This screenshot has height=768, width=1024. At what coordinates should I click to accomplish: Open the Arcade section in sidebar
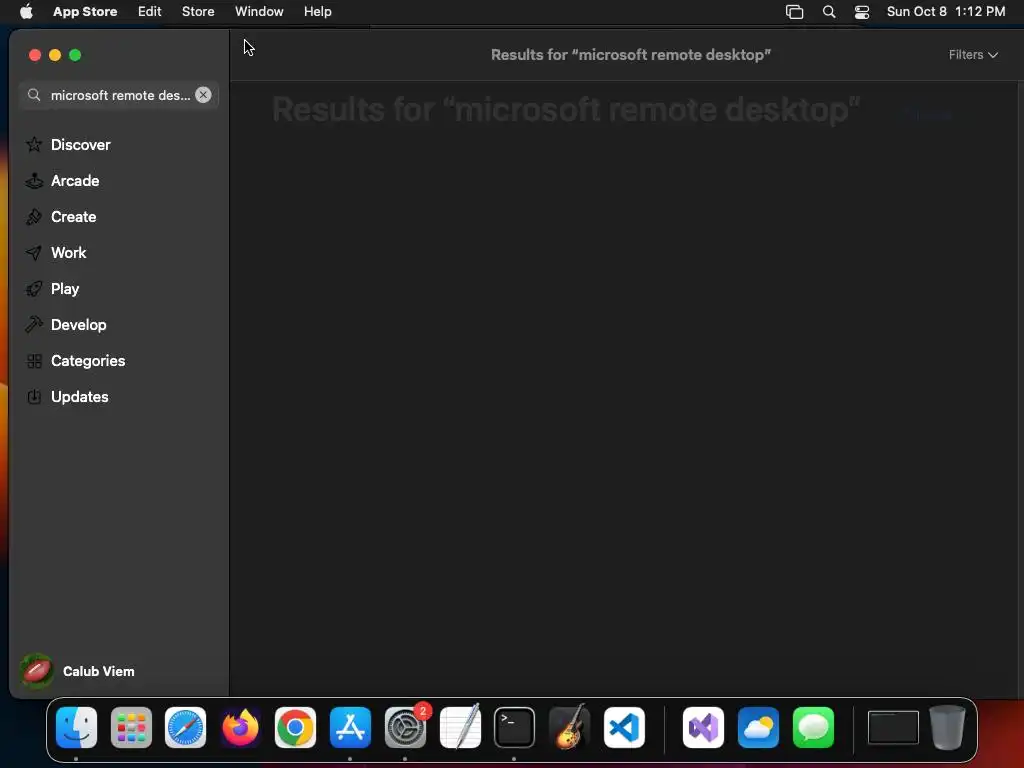(x=119, y=181)
